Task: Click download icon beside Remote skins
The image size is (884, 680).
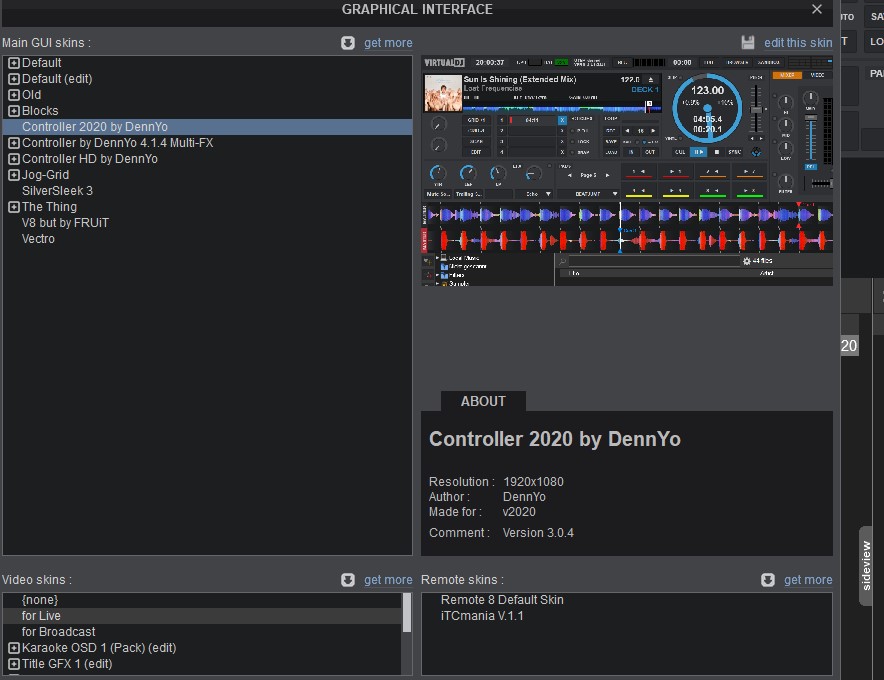Action: pos(768,580)
